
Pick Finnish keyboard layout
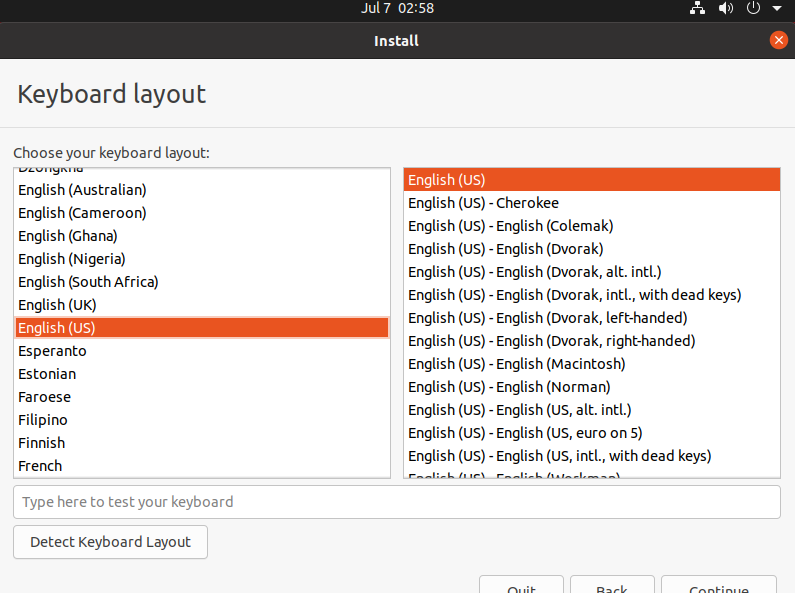pyautogui.click(x=41, y=443)
